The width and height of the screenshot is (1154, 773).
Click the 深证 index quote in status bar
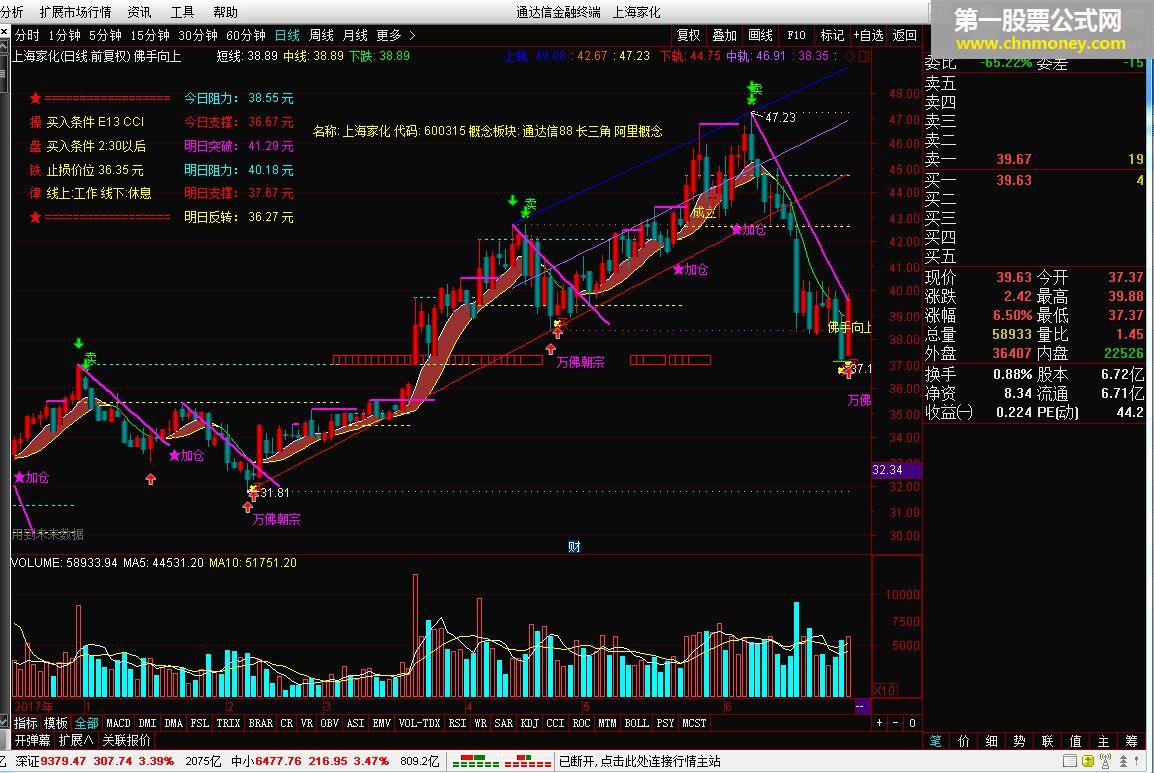(96, 760)
